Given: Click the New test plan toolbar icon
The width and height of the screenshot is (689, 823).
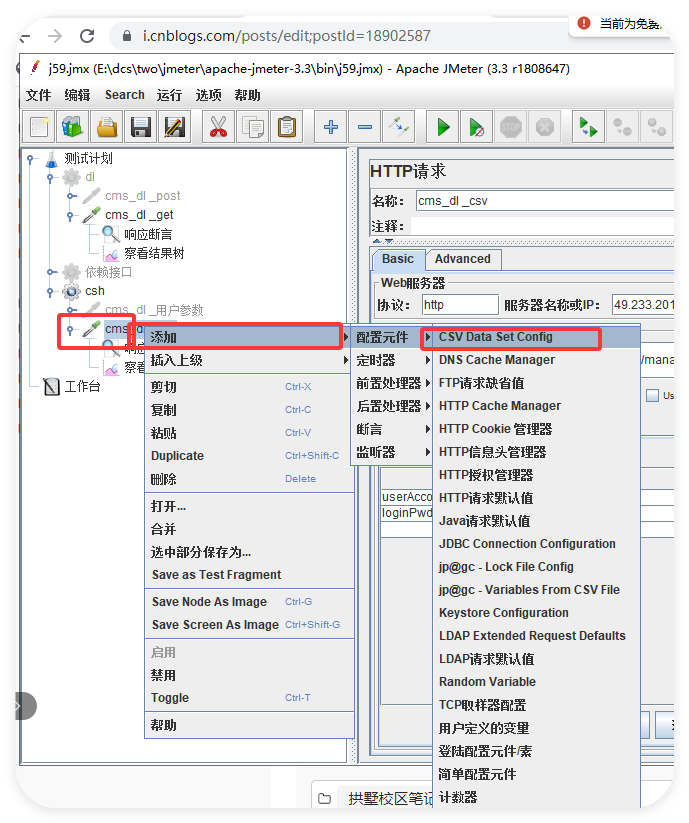Looking at the screenshot, I should 39,127.
